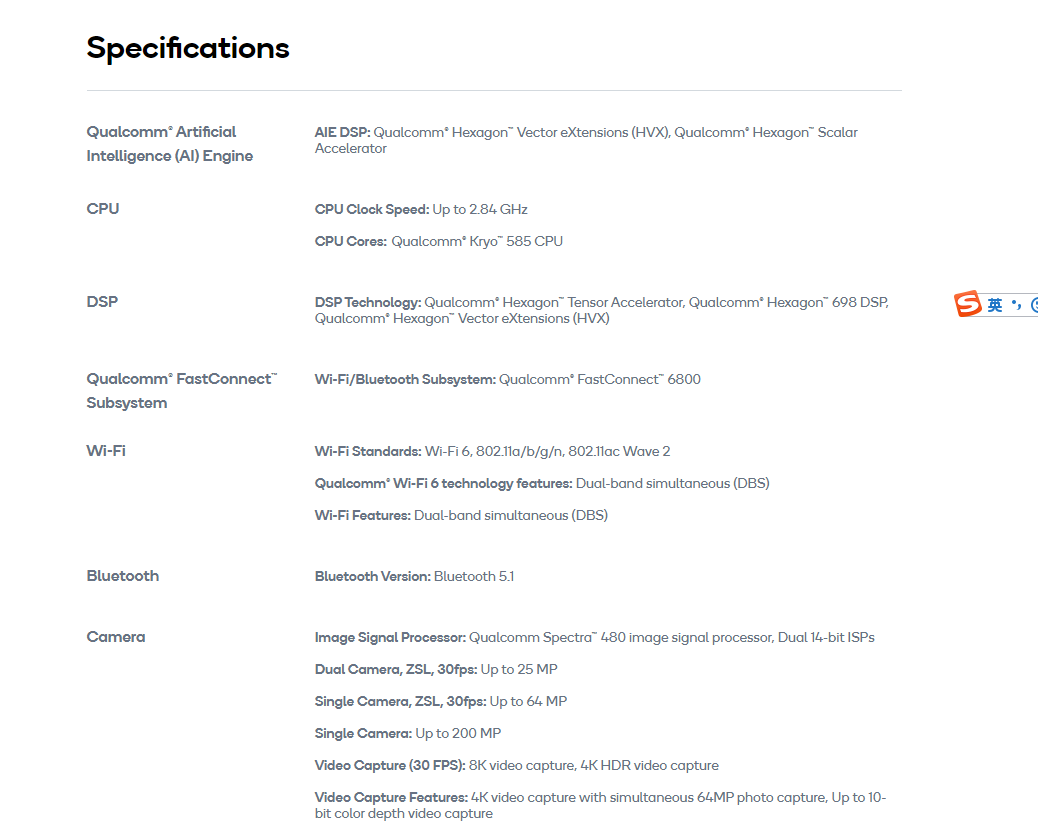Image resolution: width=1038 pixels, height=823 pixels.
Task: Click the CPU Cores Kryo 585 entry
Action: pyautogui.click(x=439, y=241)
